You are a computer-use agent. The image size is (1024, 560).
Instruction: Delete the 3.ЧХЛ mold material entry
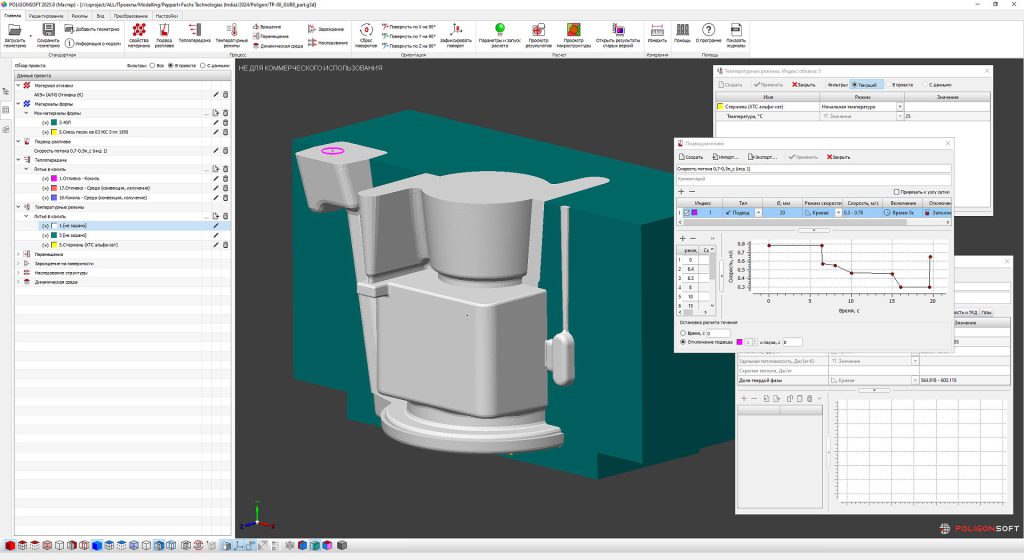[225, 123]
